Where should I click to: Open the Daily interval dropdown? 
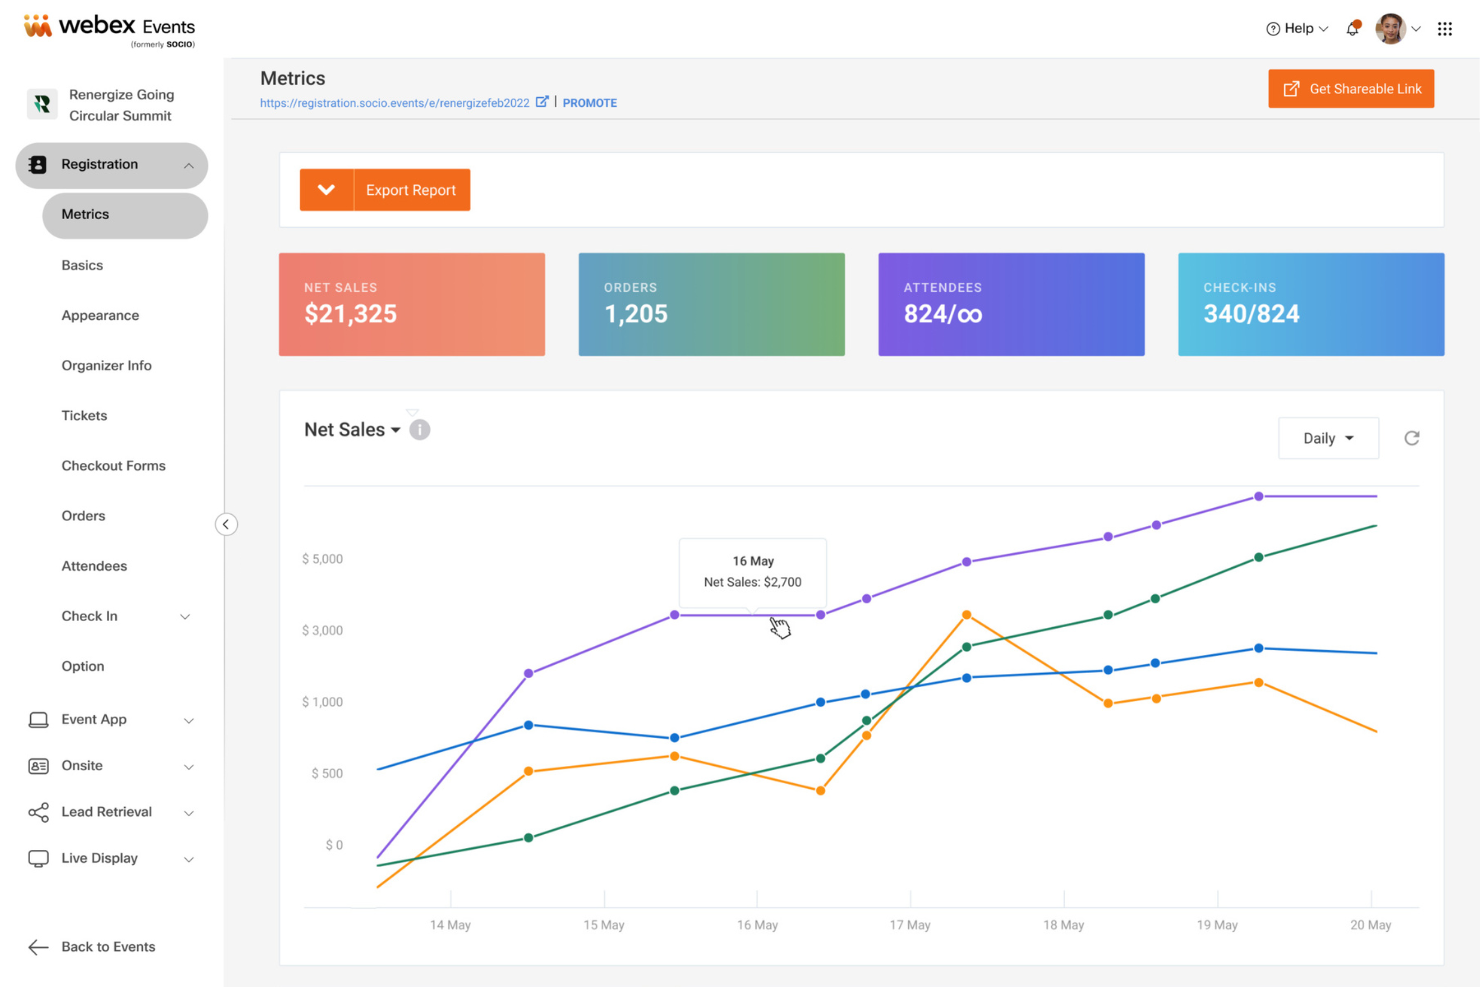[1328, 438]
